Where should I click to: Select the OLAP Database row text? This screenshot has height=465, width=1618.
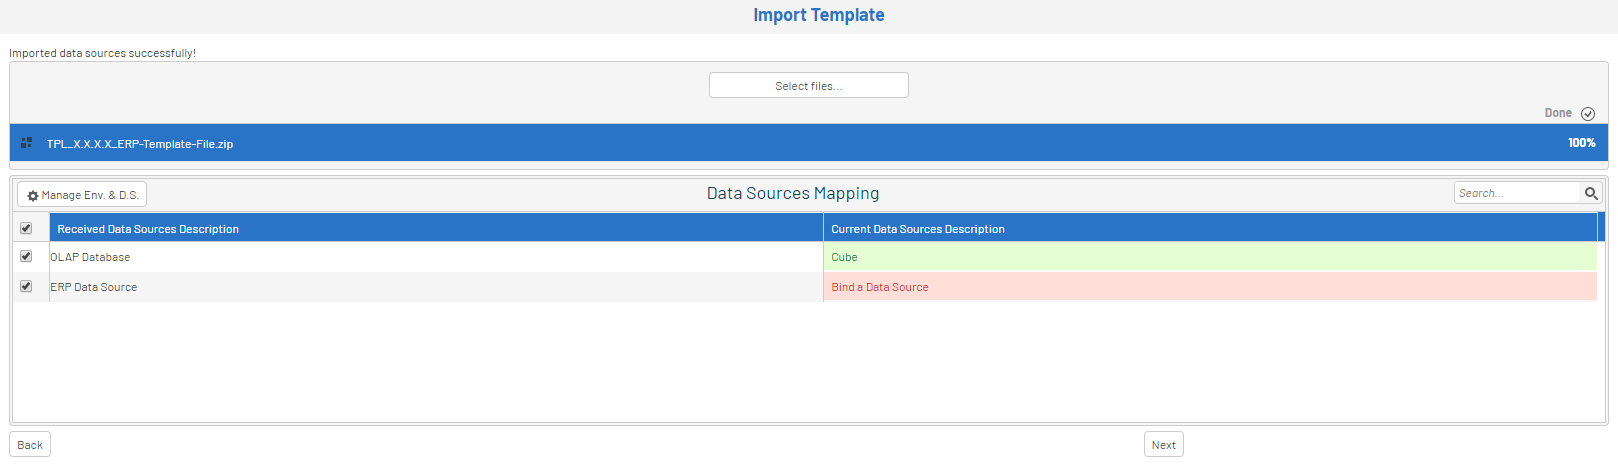coord(90,257)
